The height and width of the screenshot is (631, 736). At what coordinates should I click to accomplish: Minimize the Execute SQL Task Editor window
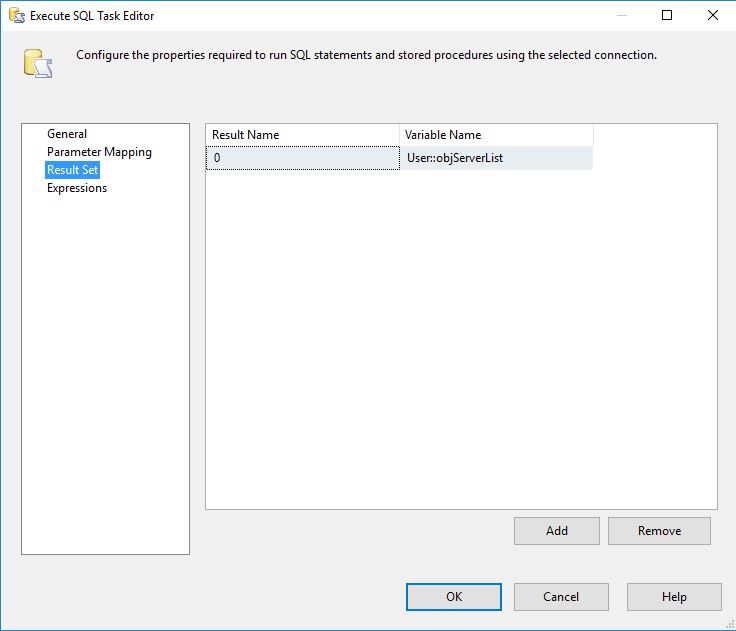pos(621,15)
